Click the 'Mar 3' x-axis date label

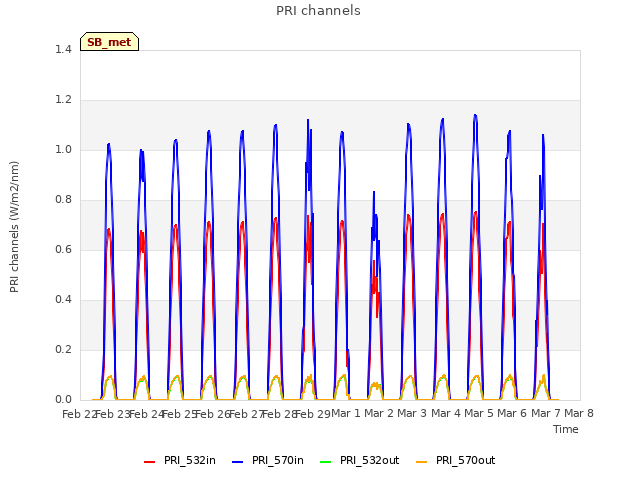tap(412, 413)
